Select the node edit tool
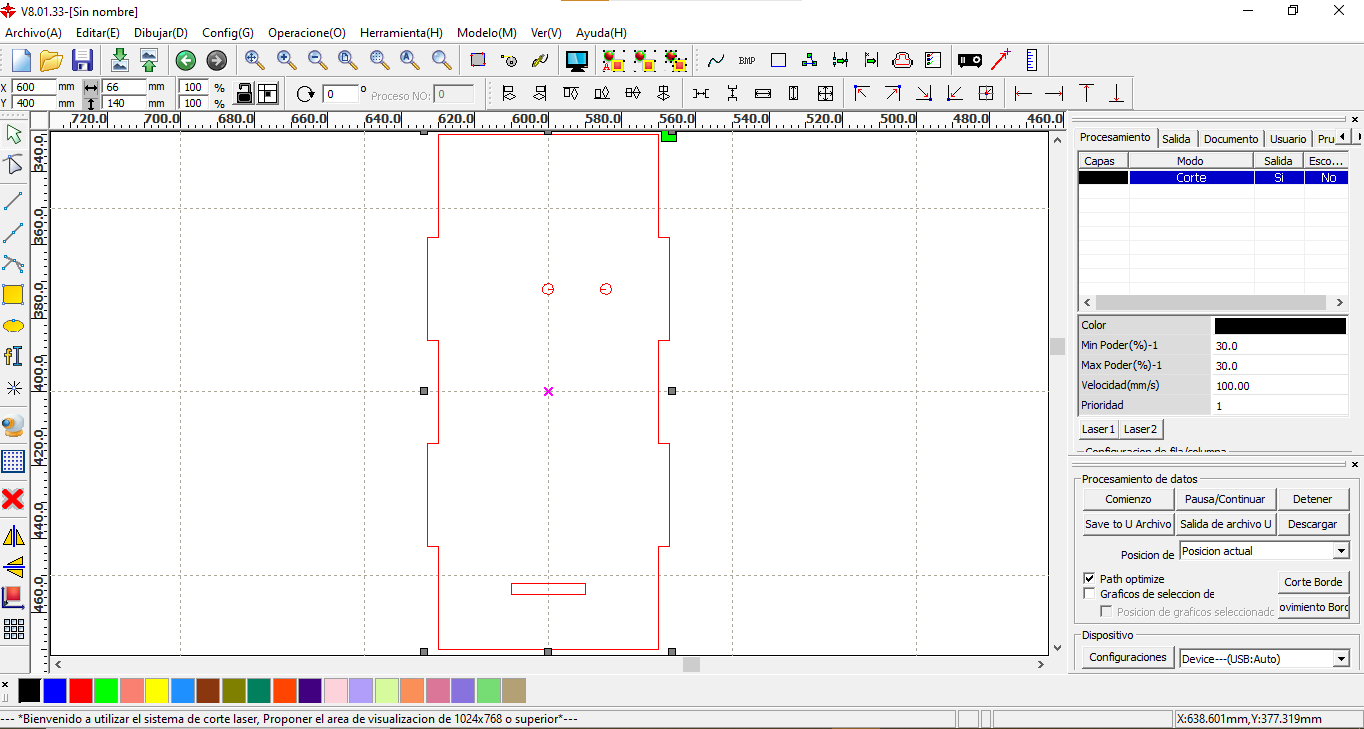Viewport: 1364px width, 729px height. pyautogui.click(x=13, y=165)
